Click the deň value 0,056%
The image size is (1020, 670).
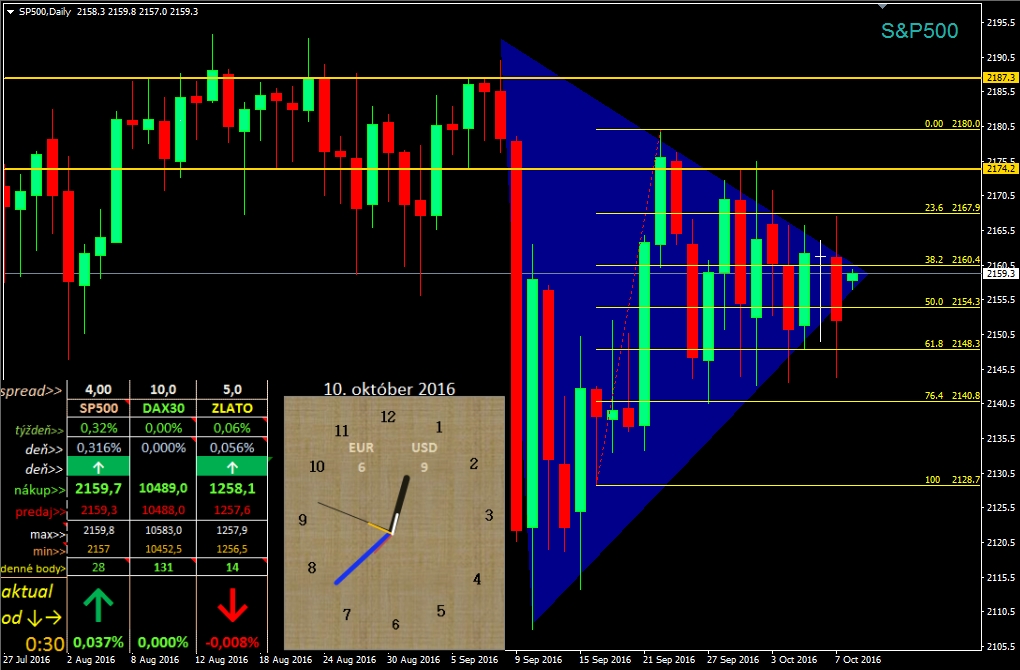(232, 448)
